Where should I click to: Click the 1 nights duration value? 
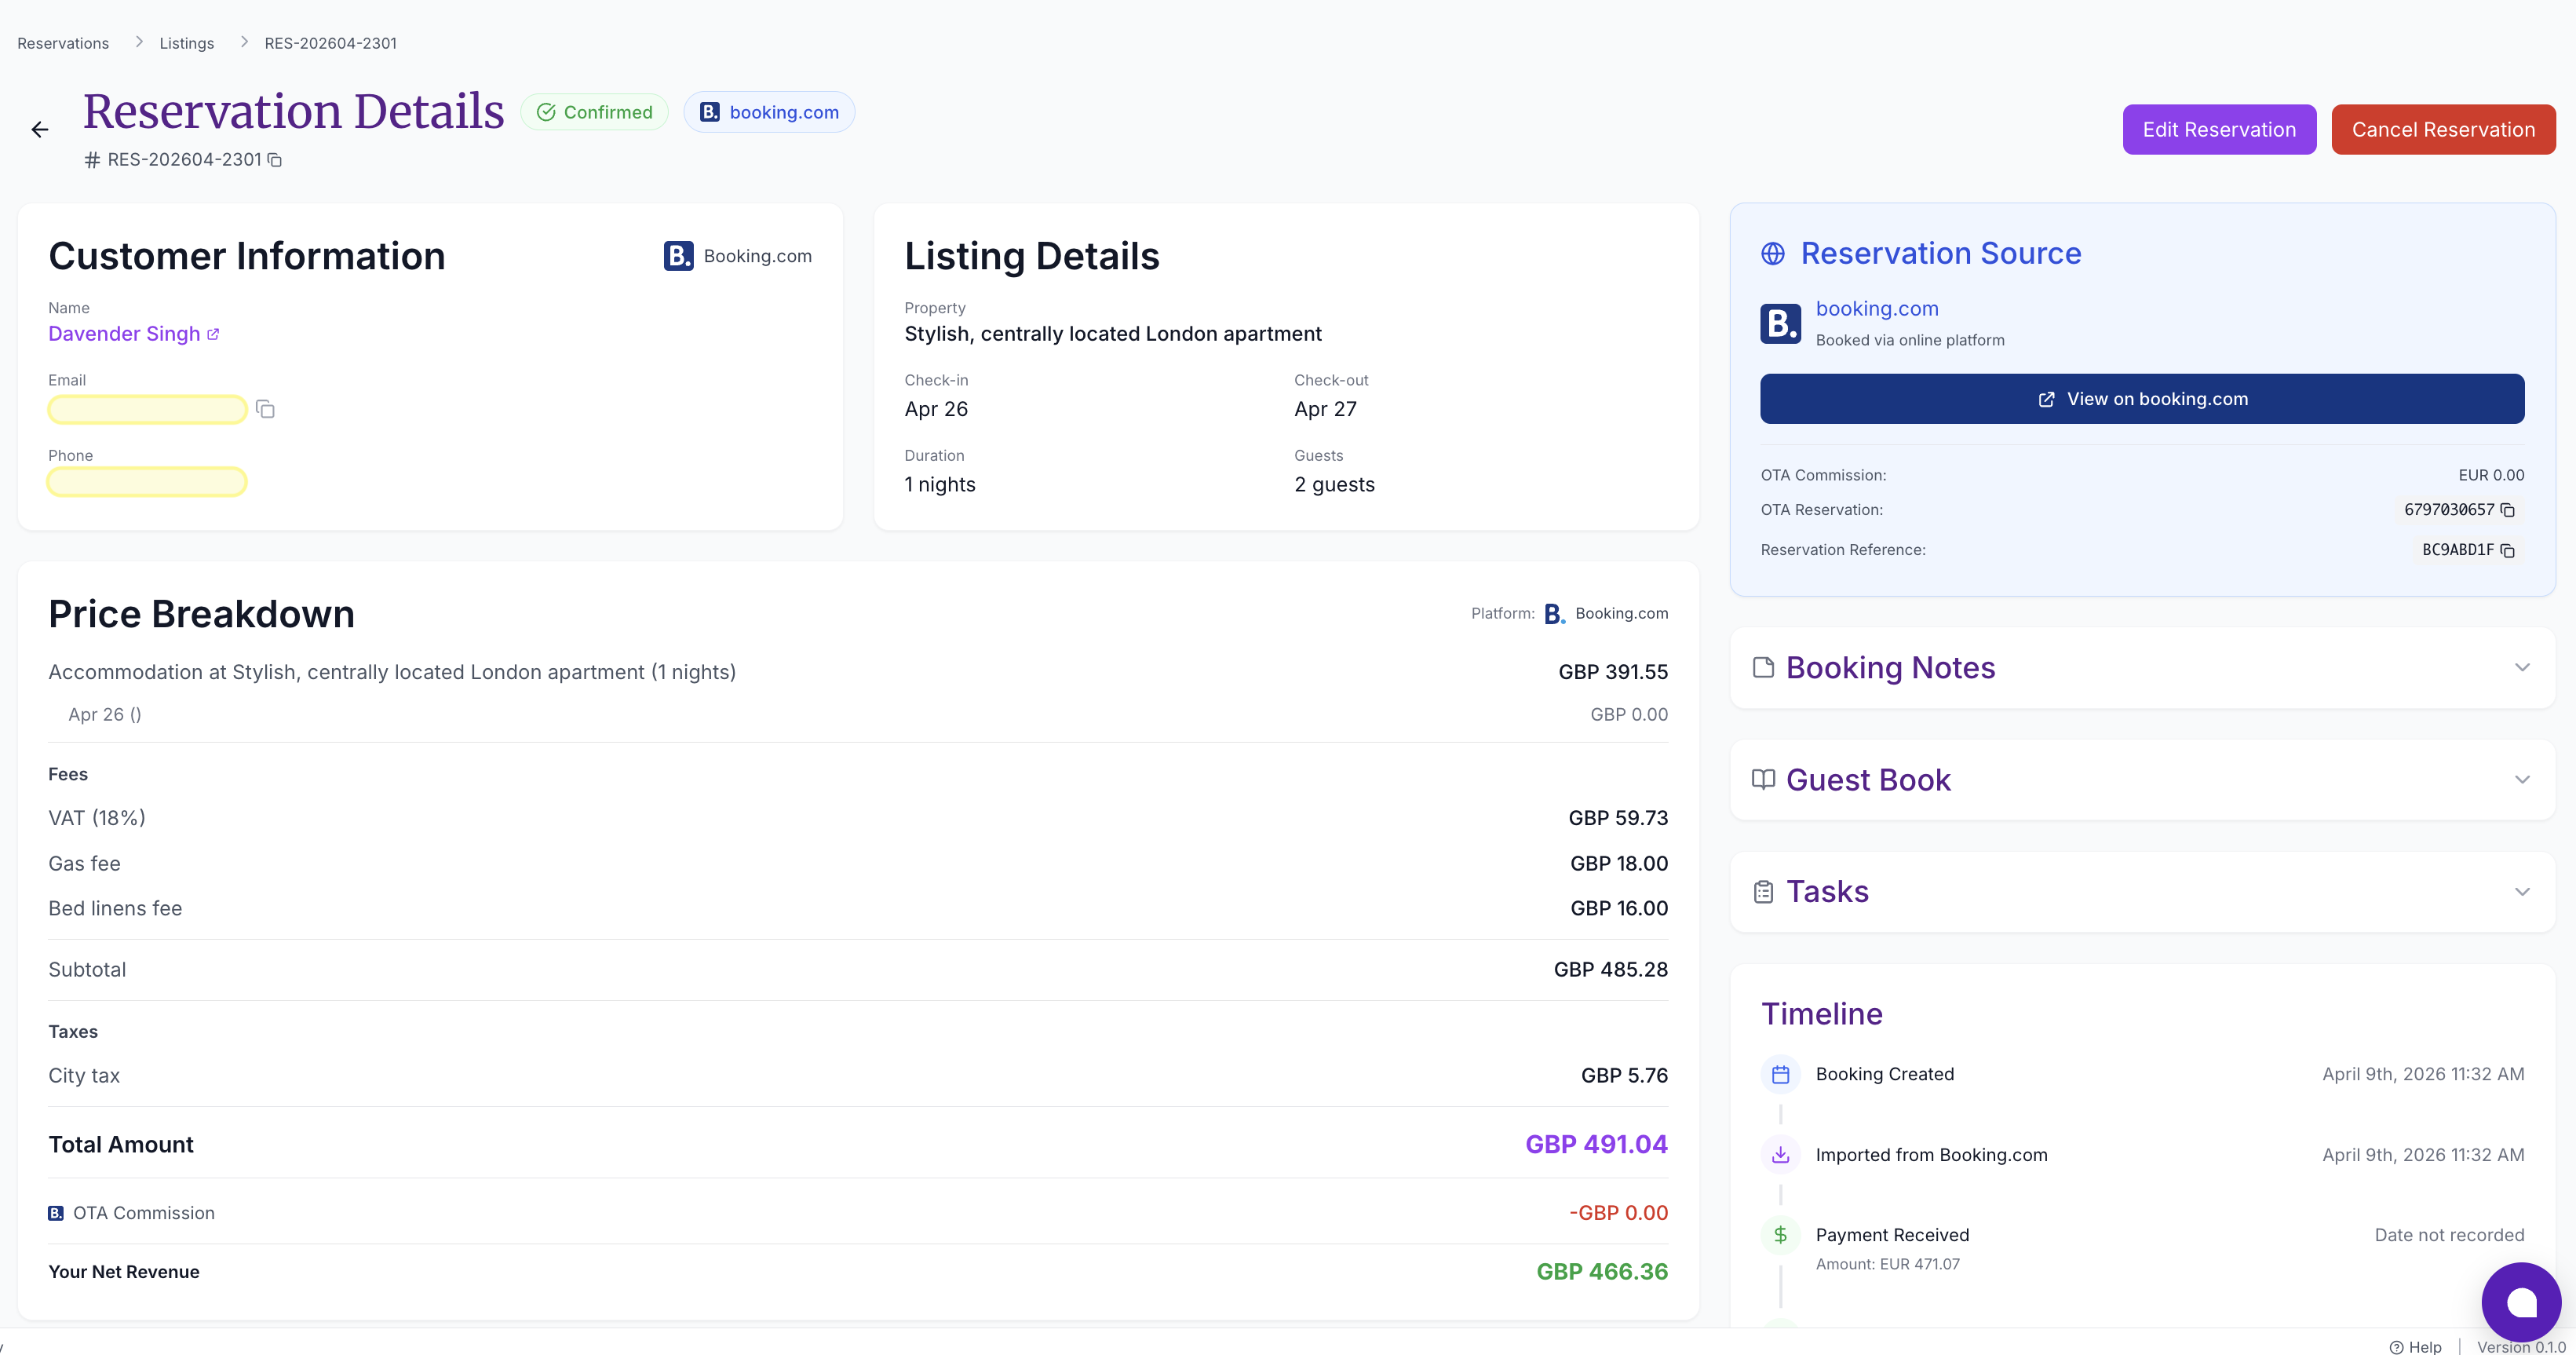[x=940, y=484]
